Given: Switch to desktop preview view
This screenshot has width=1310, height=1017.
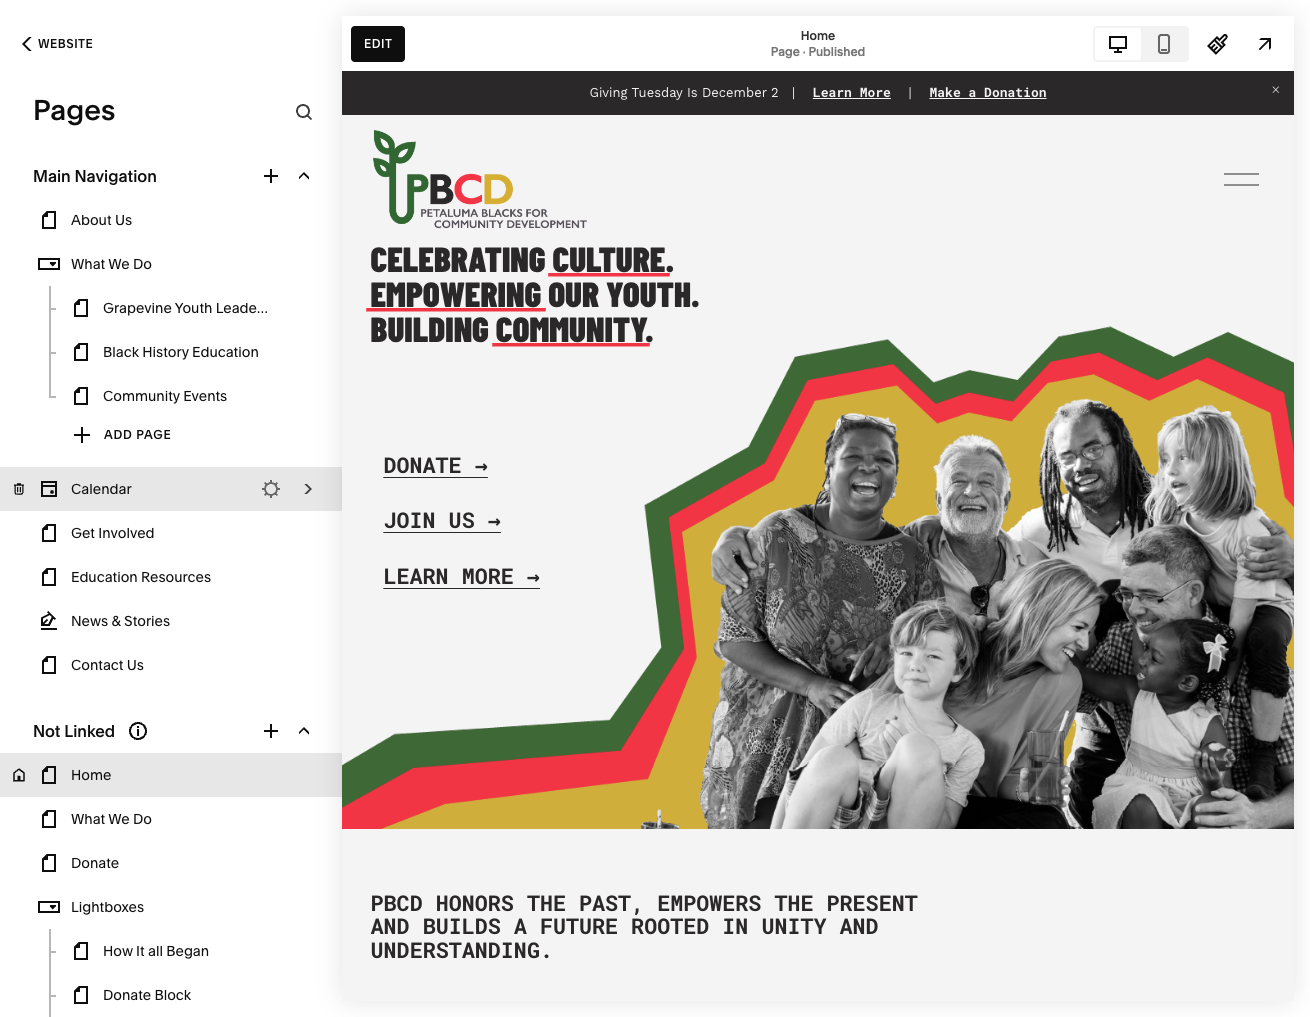Looking at the screenshot, I should [1118, 44].
